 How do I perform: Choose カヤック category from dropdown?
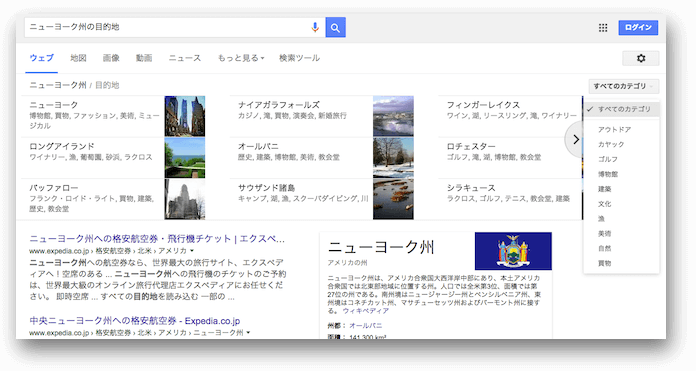pos(611,144)
